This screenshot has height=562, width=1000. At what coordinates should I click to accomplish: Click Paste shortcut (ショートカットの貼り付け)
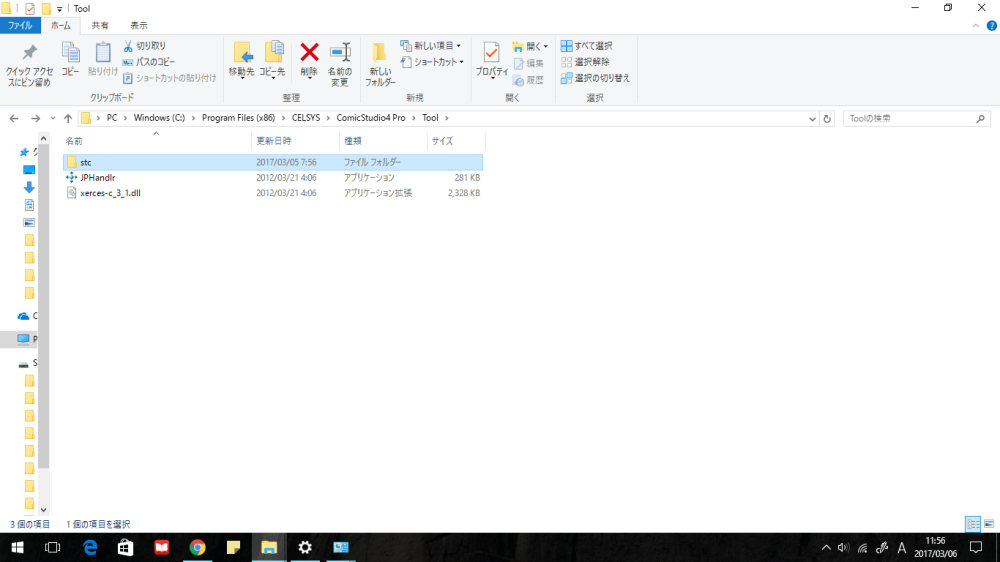[x=169, y=78]
